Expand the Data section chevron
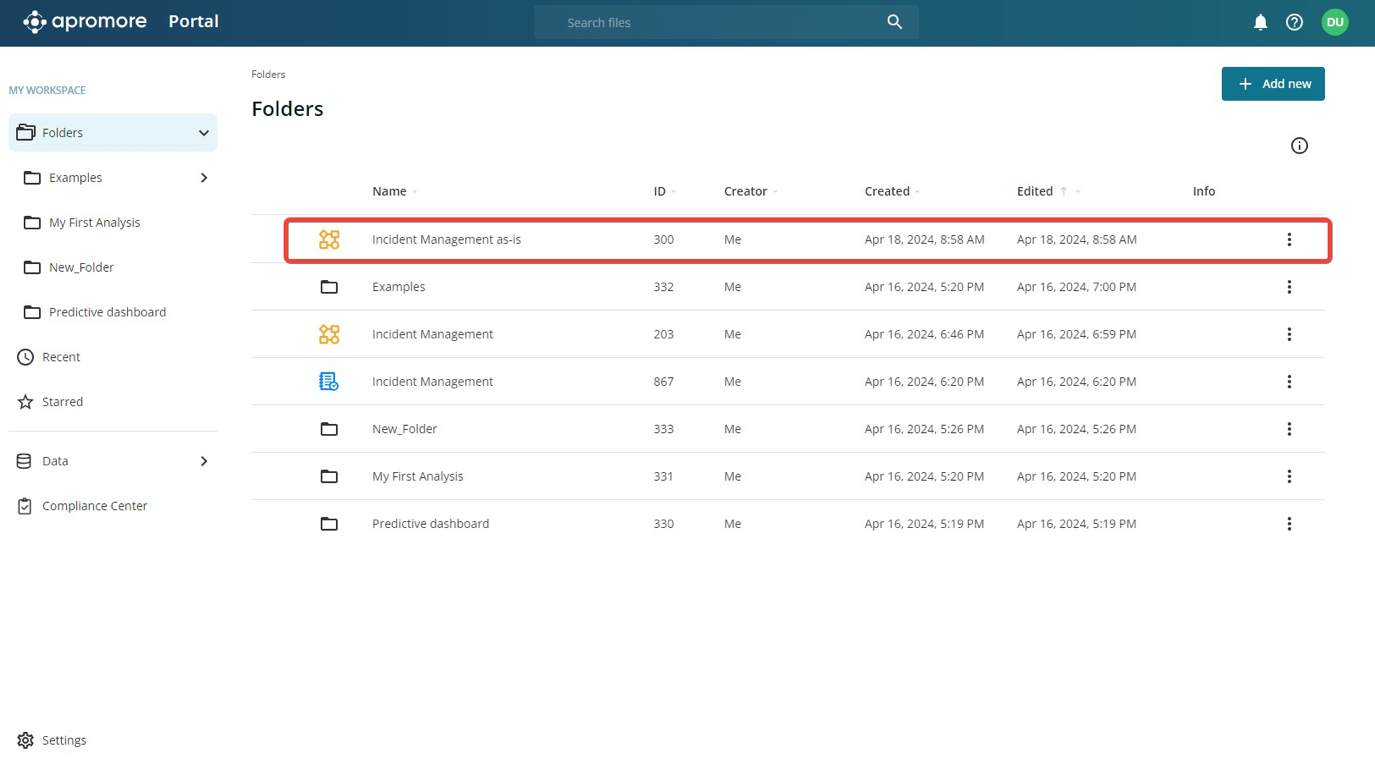The image size is (1375, 781). (x=204, y=461)
